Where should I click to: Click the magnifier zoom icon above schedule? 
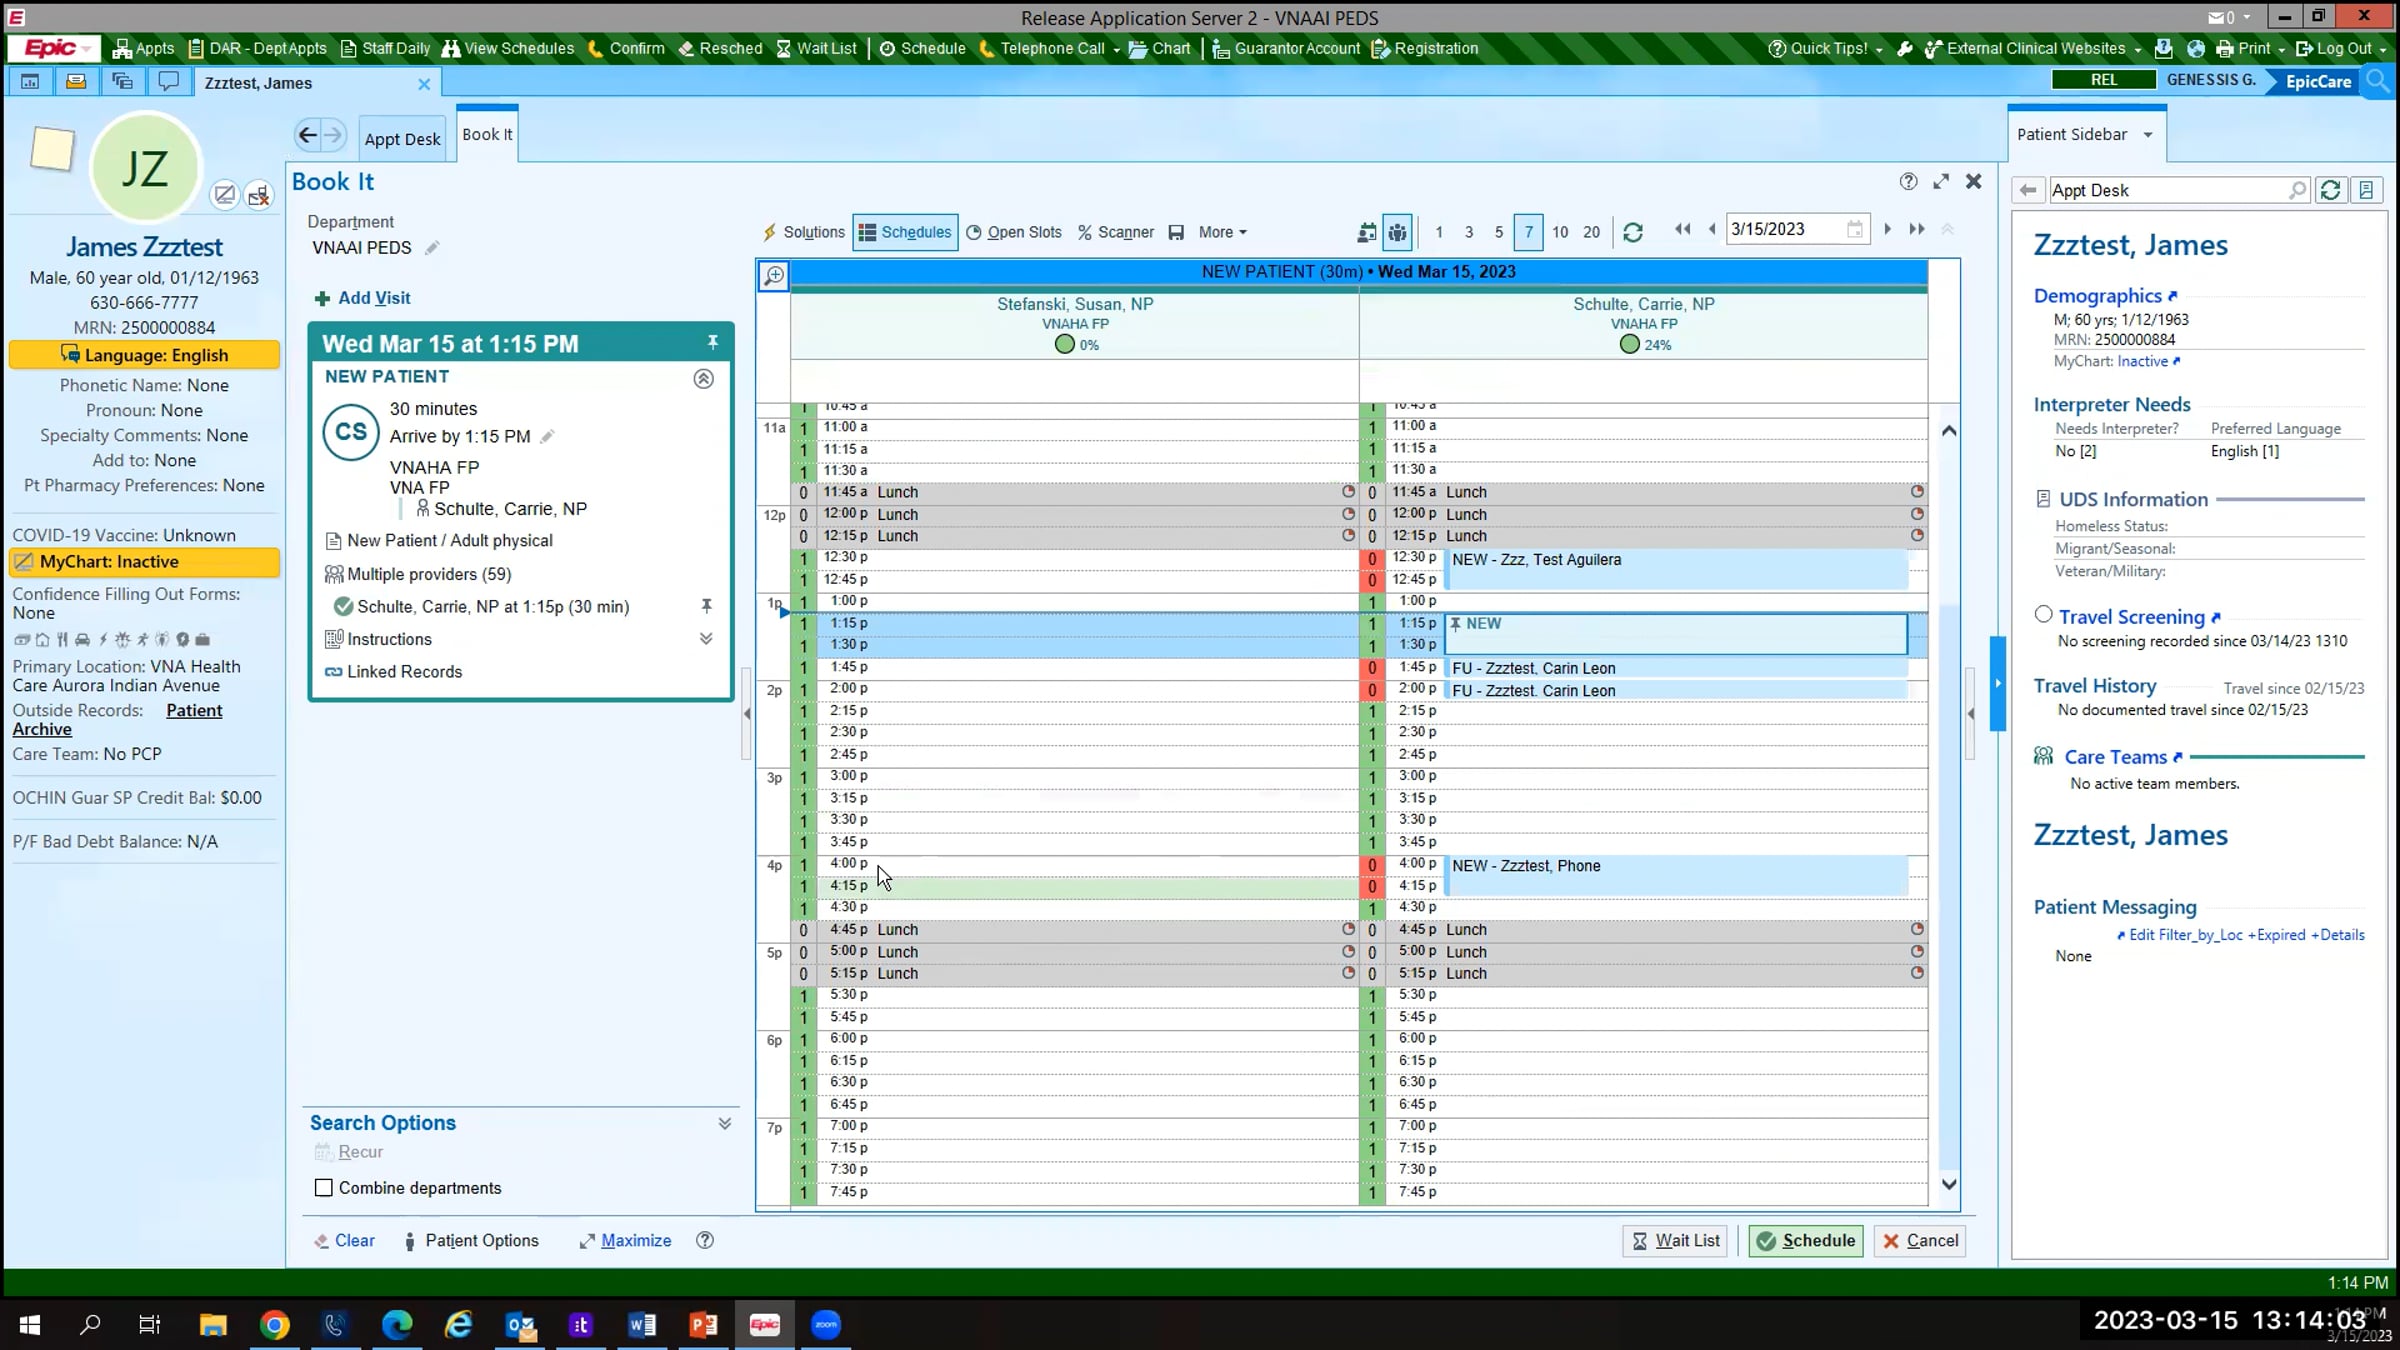click(774, 275)
